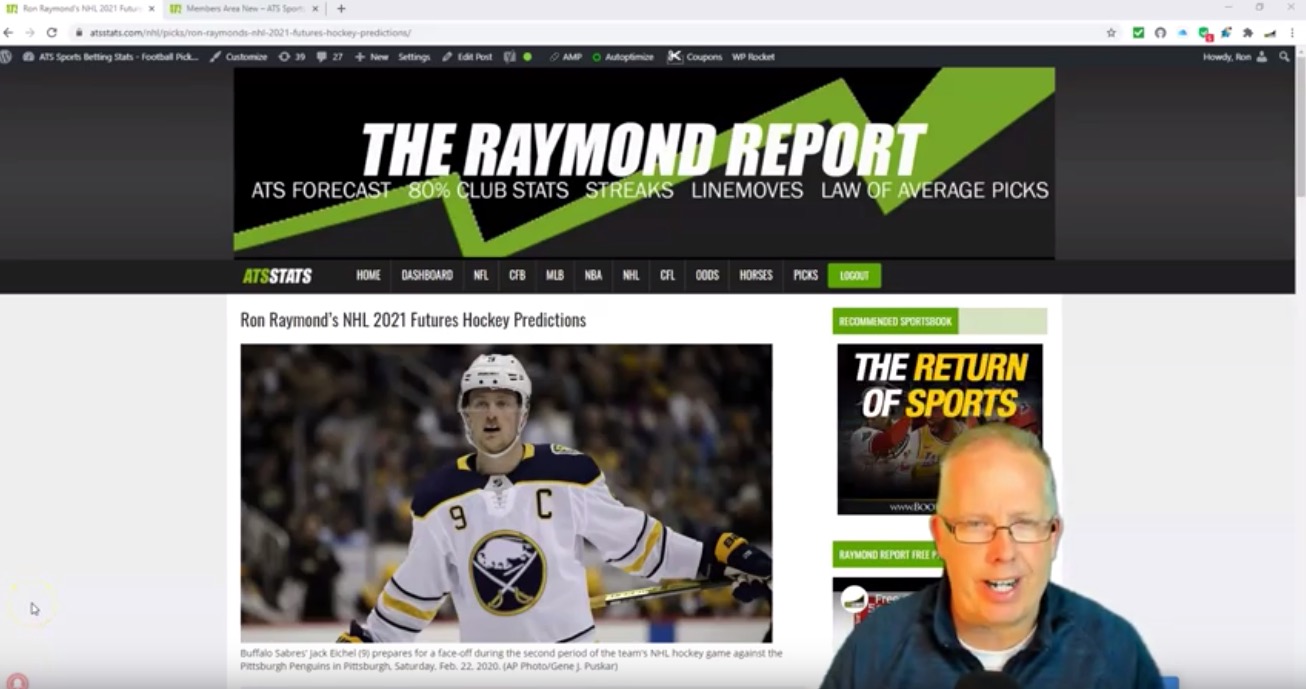Click the browser back arrow
The width and height of the screenshot is (1306, 689).
(x=9, y=32)
